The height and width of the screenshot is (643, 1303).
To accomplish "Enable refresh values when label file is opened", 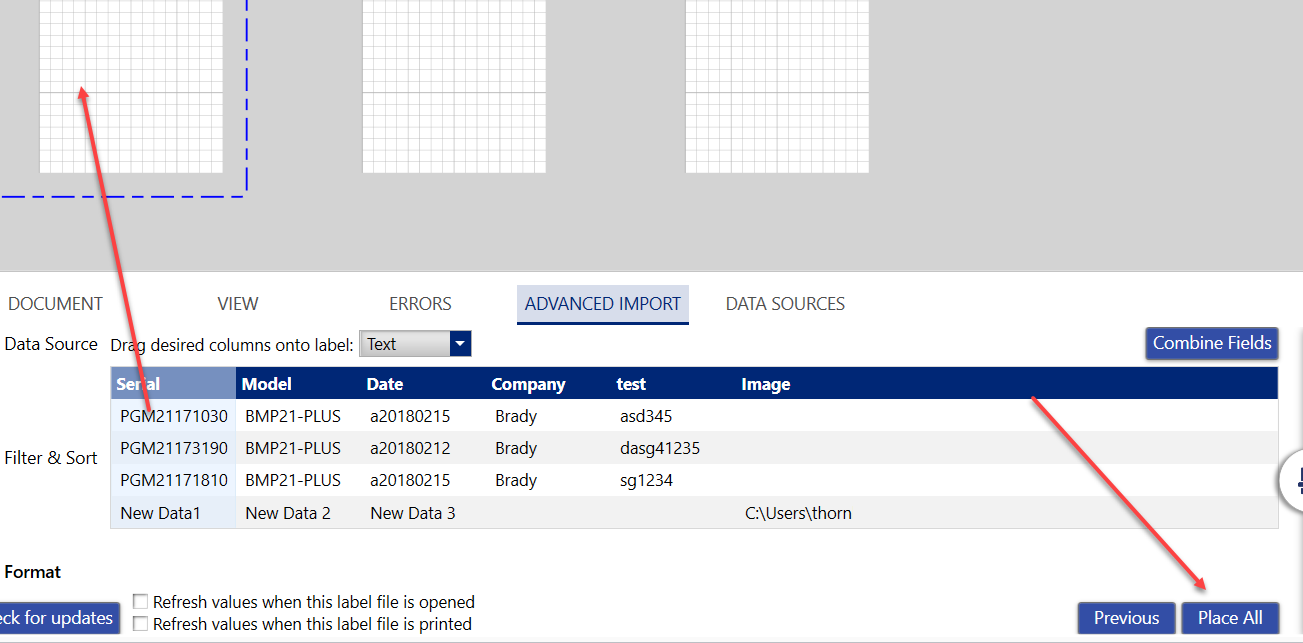I will pyautogui.click(x=141, y=602).
